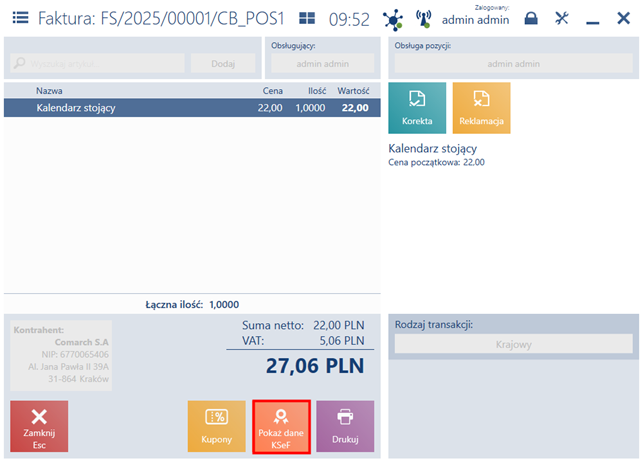Viewport: 643px width, 463px height.
Task: Open the main hamburger menu
Action: [20, 18]
